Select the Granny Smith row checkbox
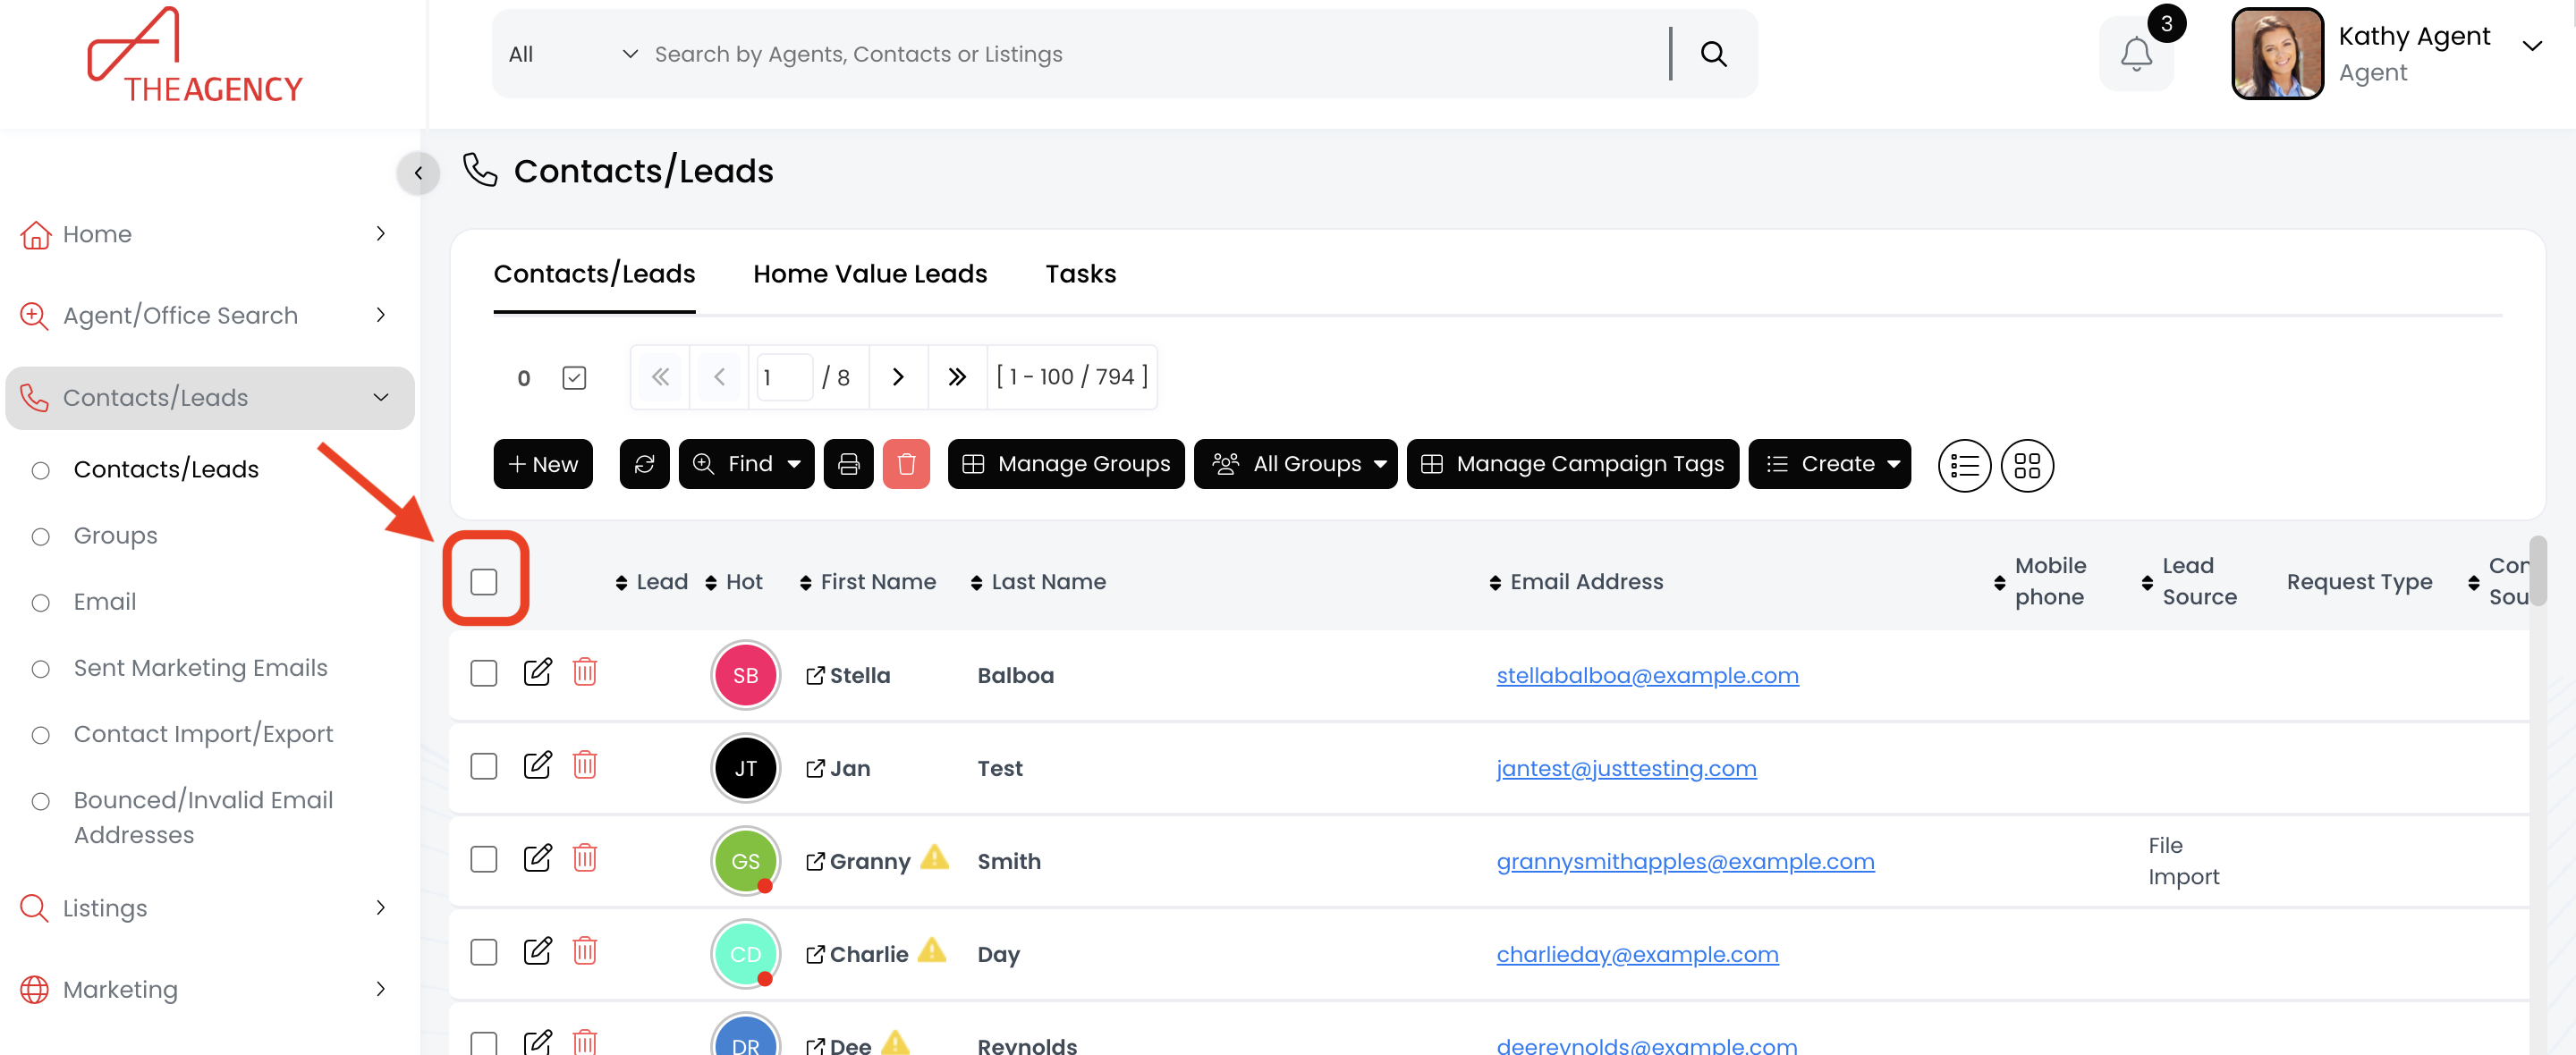Image resolution: width=2576 pixels, height=1055 pixels. [484, 859]
